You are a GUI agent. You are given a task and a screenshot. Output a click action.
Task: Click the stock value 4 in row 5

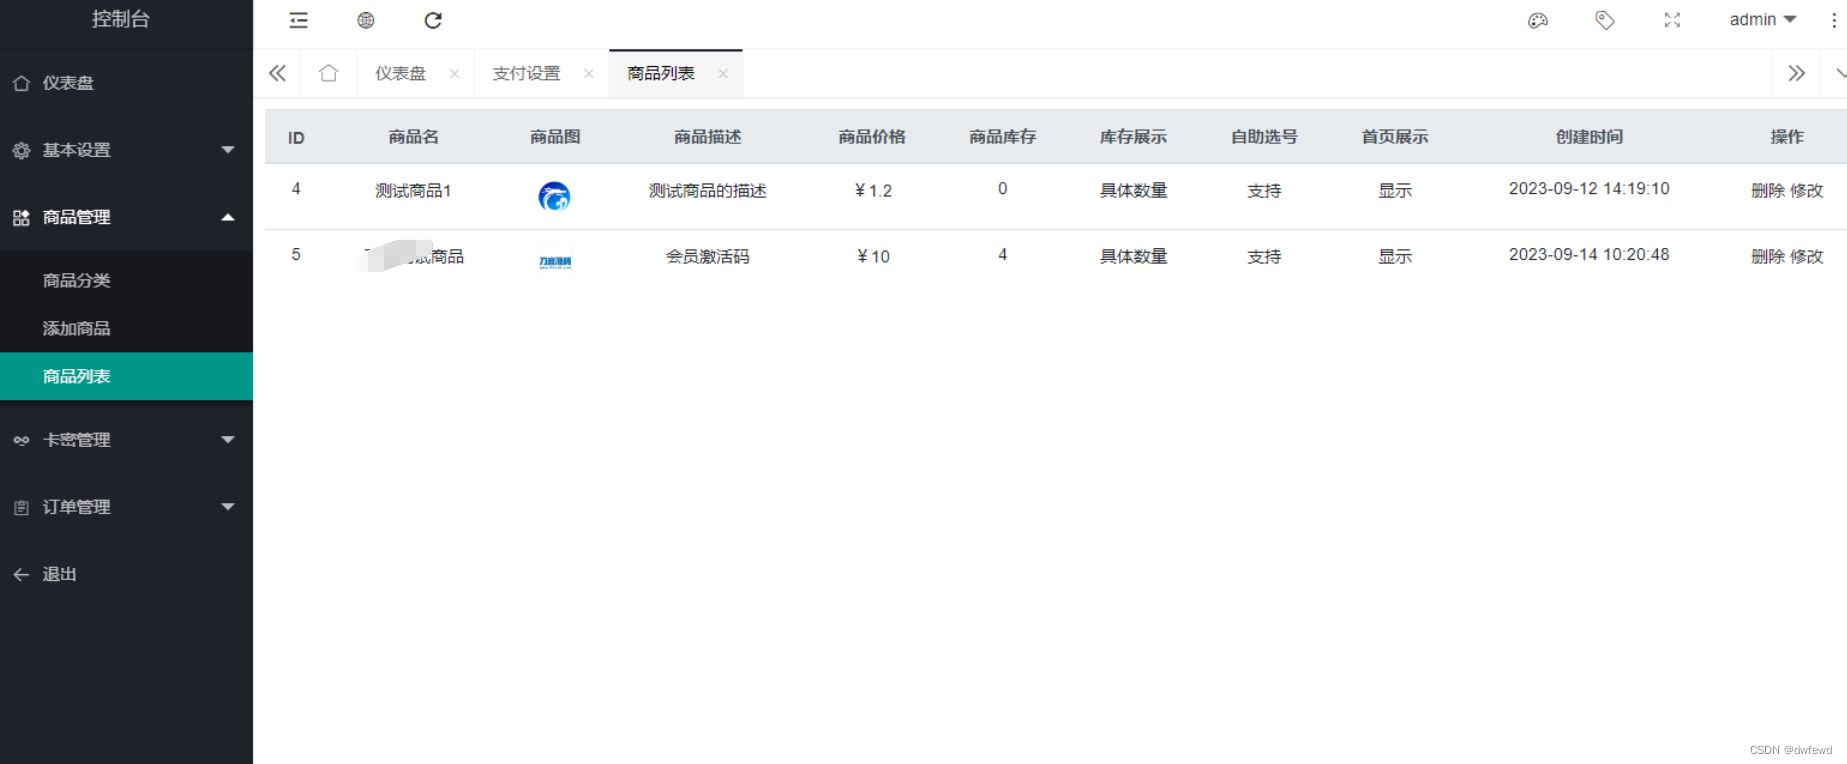click(x=1002, y=254)
